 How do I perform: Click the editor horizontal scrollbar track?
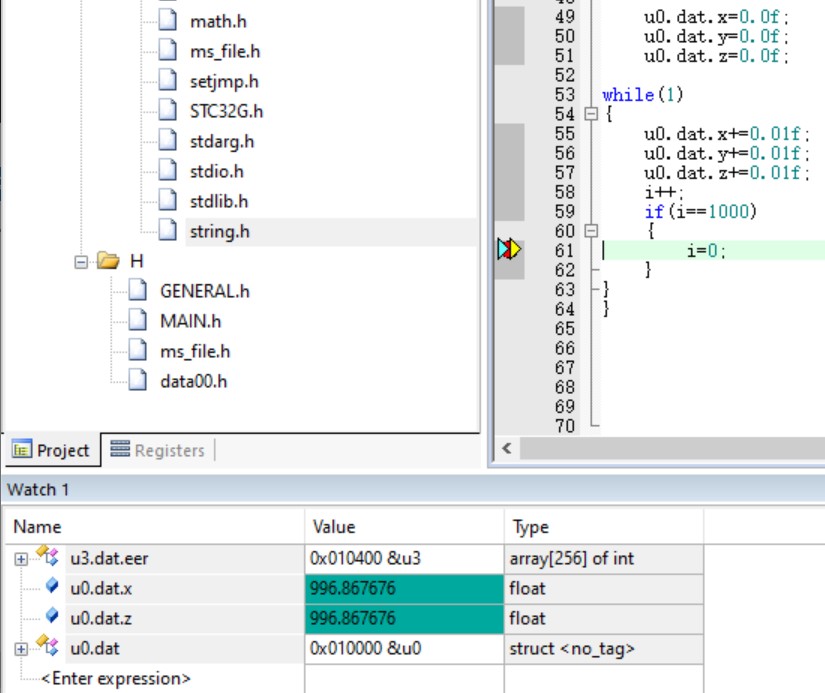point(672,449)
